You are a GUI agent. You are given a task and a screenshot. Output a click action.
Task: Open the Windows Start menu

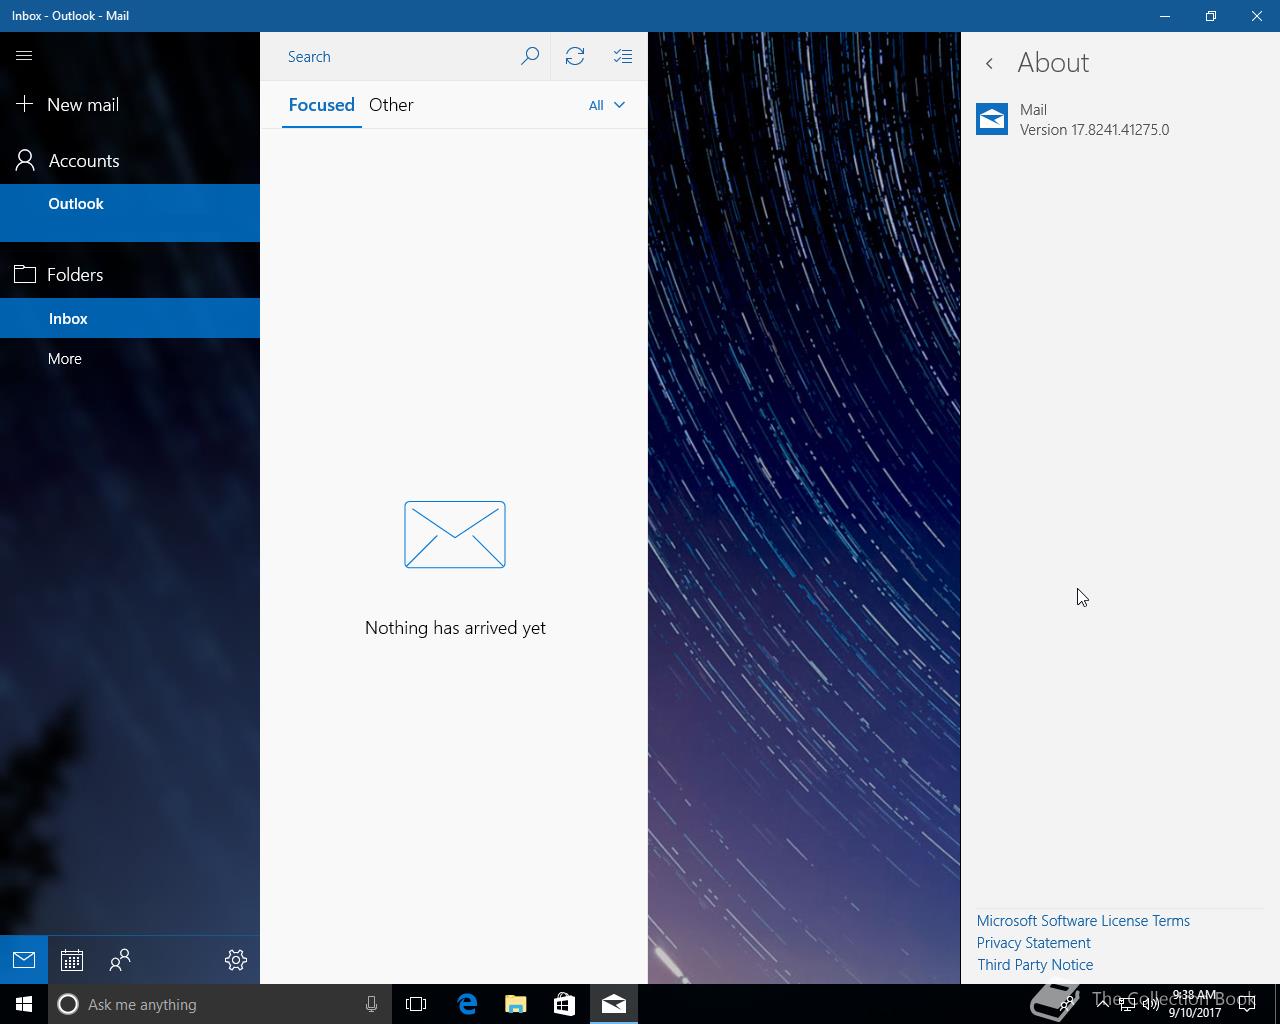(24, 1004)
